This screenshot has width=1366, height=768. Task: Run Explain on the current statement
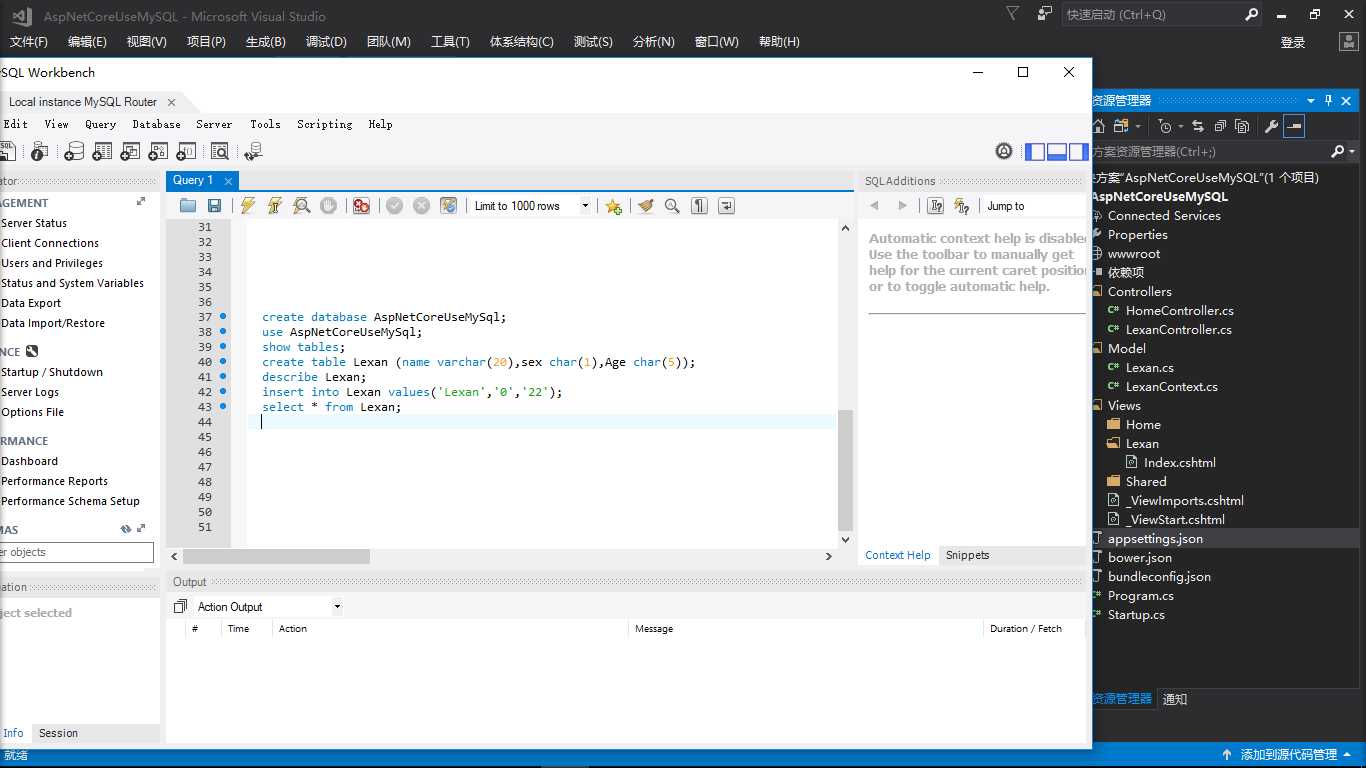[x=301, y=206]
